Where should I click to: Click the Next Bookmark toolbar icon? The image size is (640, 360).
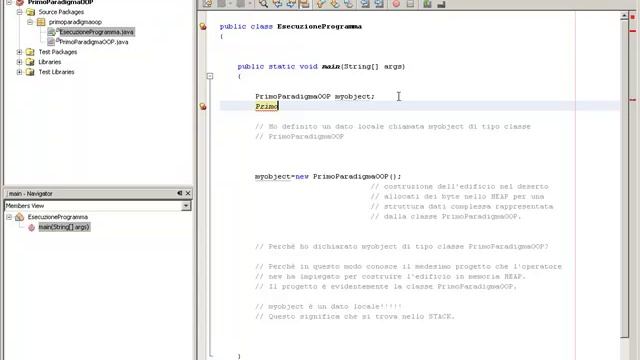coord(335,4)
